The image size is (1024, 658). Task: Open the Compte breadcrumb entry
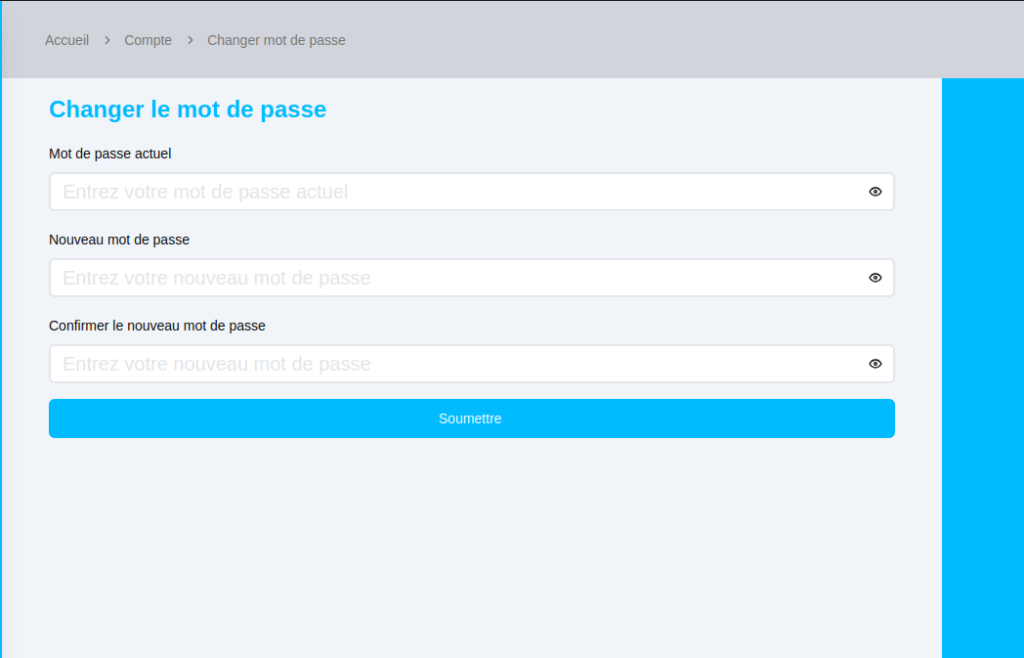point(147,40)
